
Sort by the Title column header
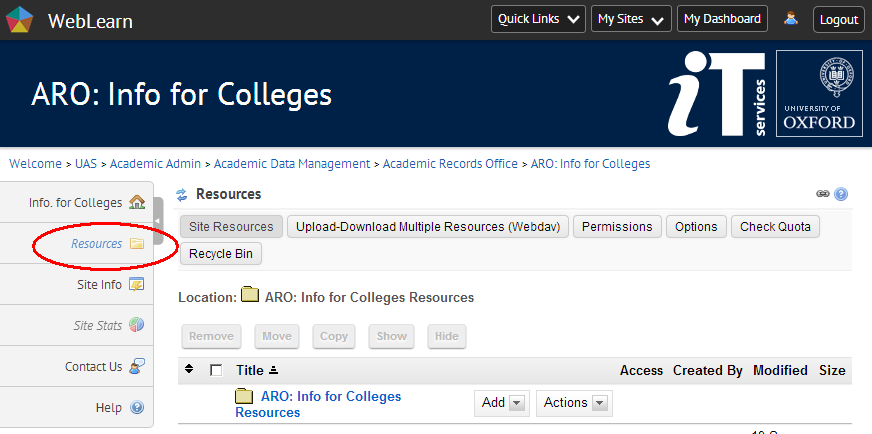(249, 370)
